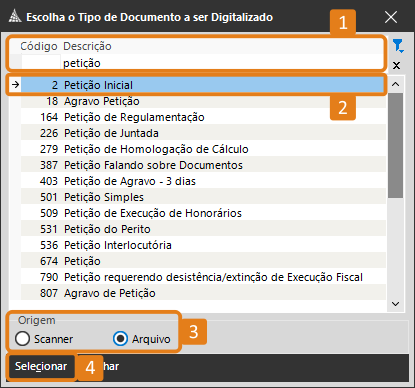This screenshot has height=388, width=415.
Task: Click the application logo in the title bar
Action: [x=15, y=16]
